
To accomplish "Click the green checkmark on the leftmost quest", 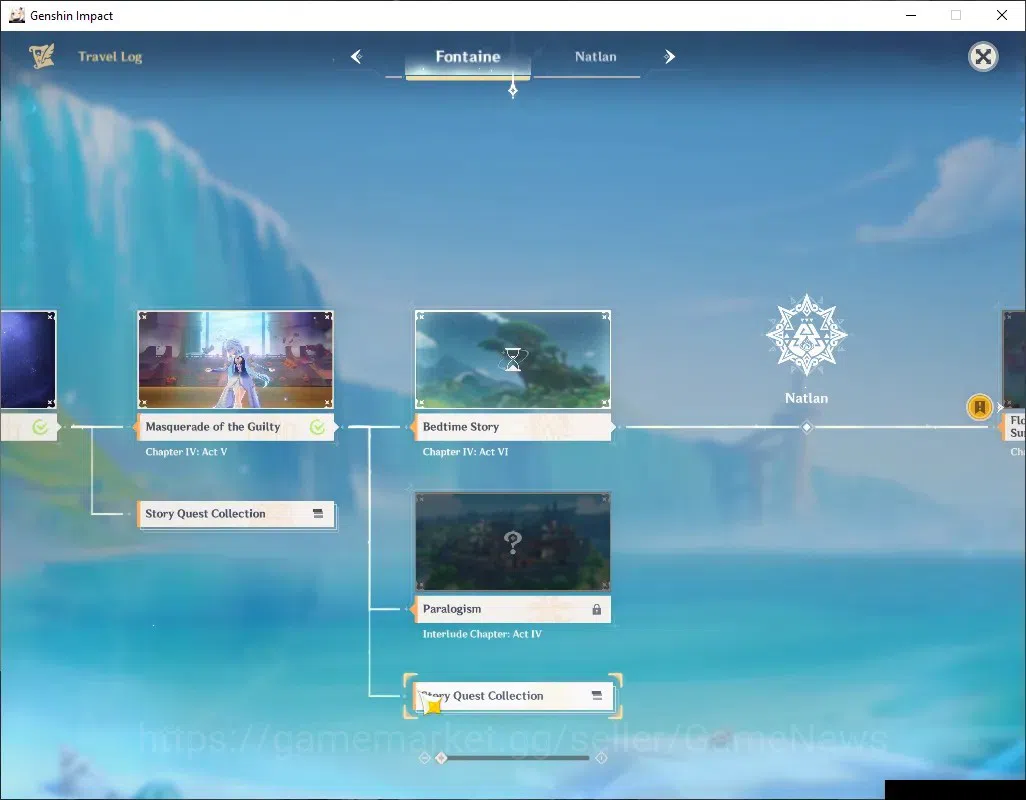I will pos(40,427).
